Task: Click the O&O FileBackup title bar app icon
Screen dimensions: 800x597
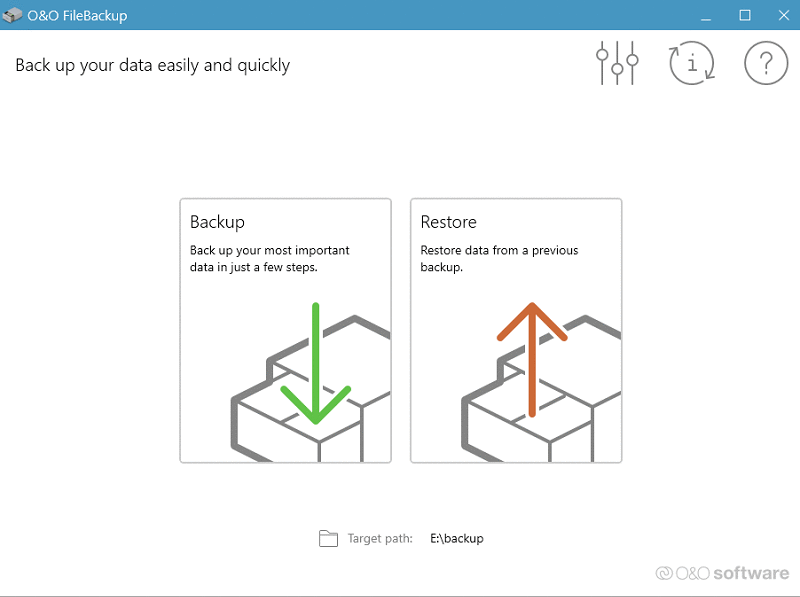Action: click(x=13, y=15)
